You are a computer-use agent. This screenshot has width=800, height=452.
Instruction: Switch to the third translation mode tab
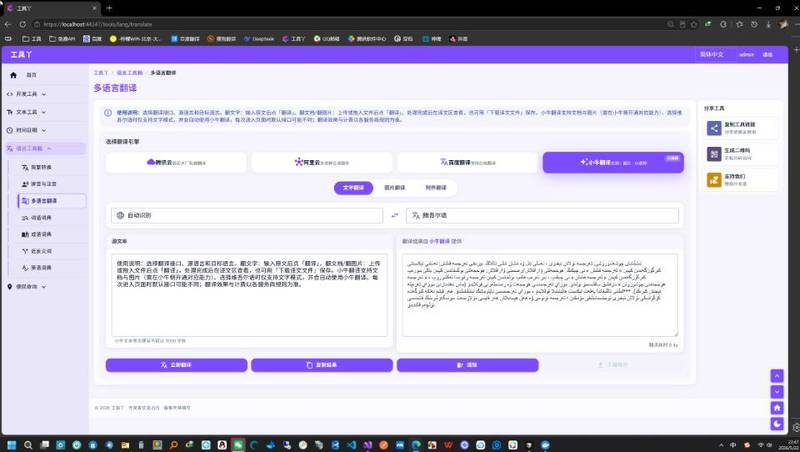pyautogui.click(x=436, y=188)
